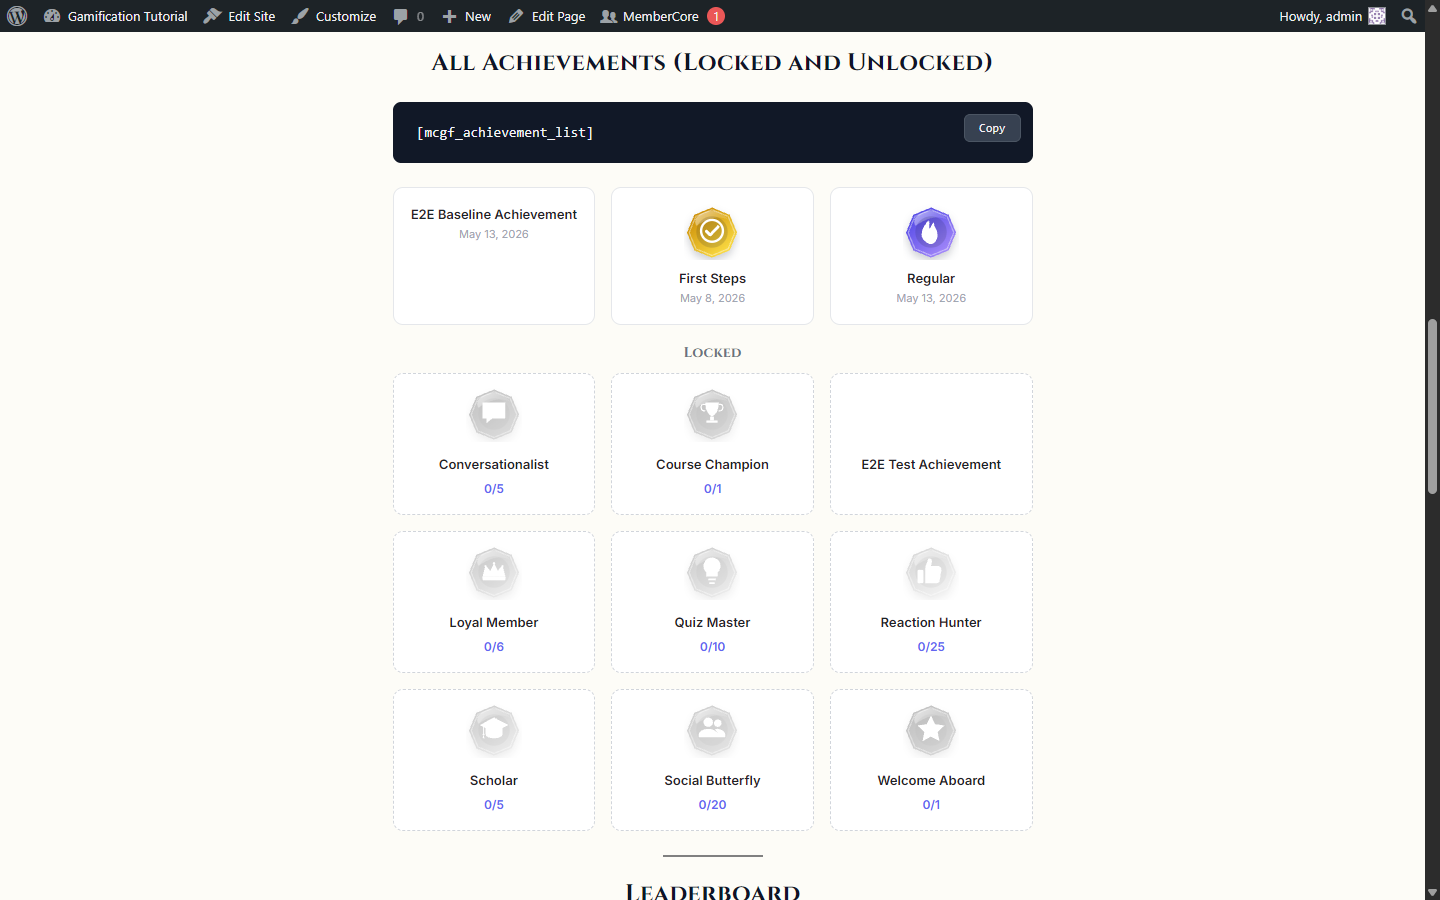This screenshot has width=1440, height=900.
Task: Click the MemberCore notification badge 1
Action: [x=716, y=16]
